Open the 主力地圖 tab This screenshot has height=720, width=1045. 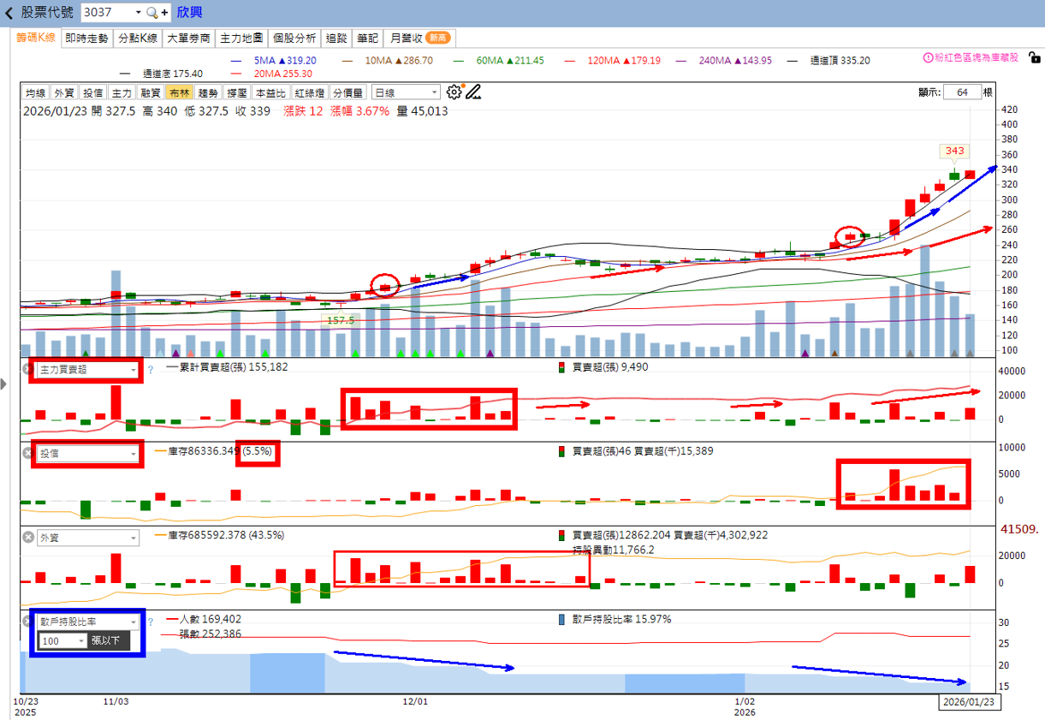pyautogui.click(x=241, y=39)
